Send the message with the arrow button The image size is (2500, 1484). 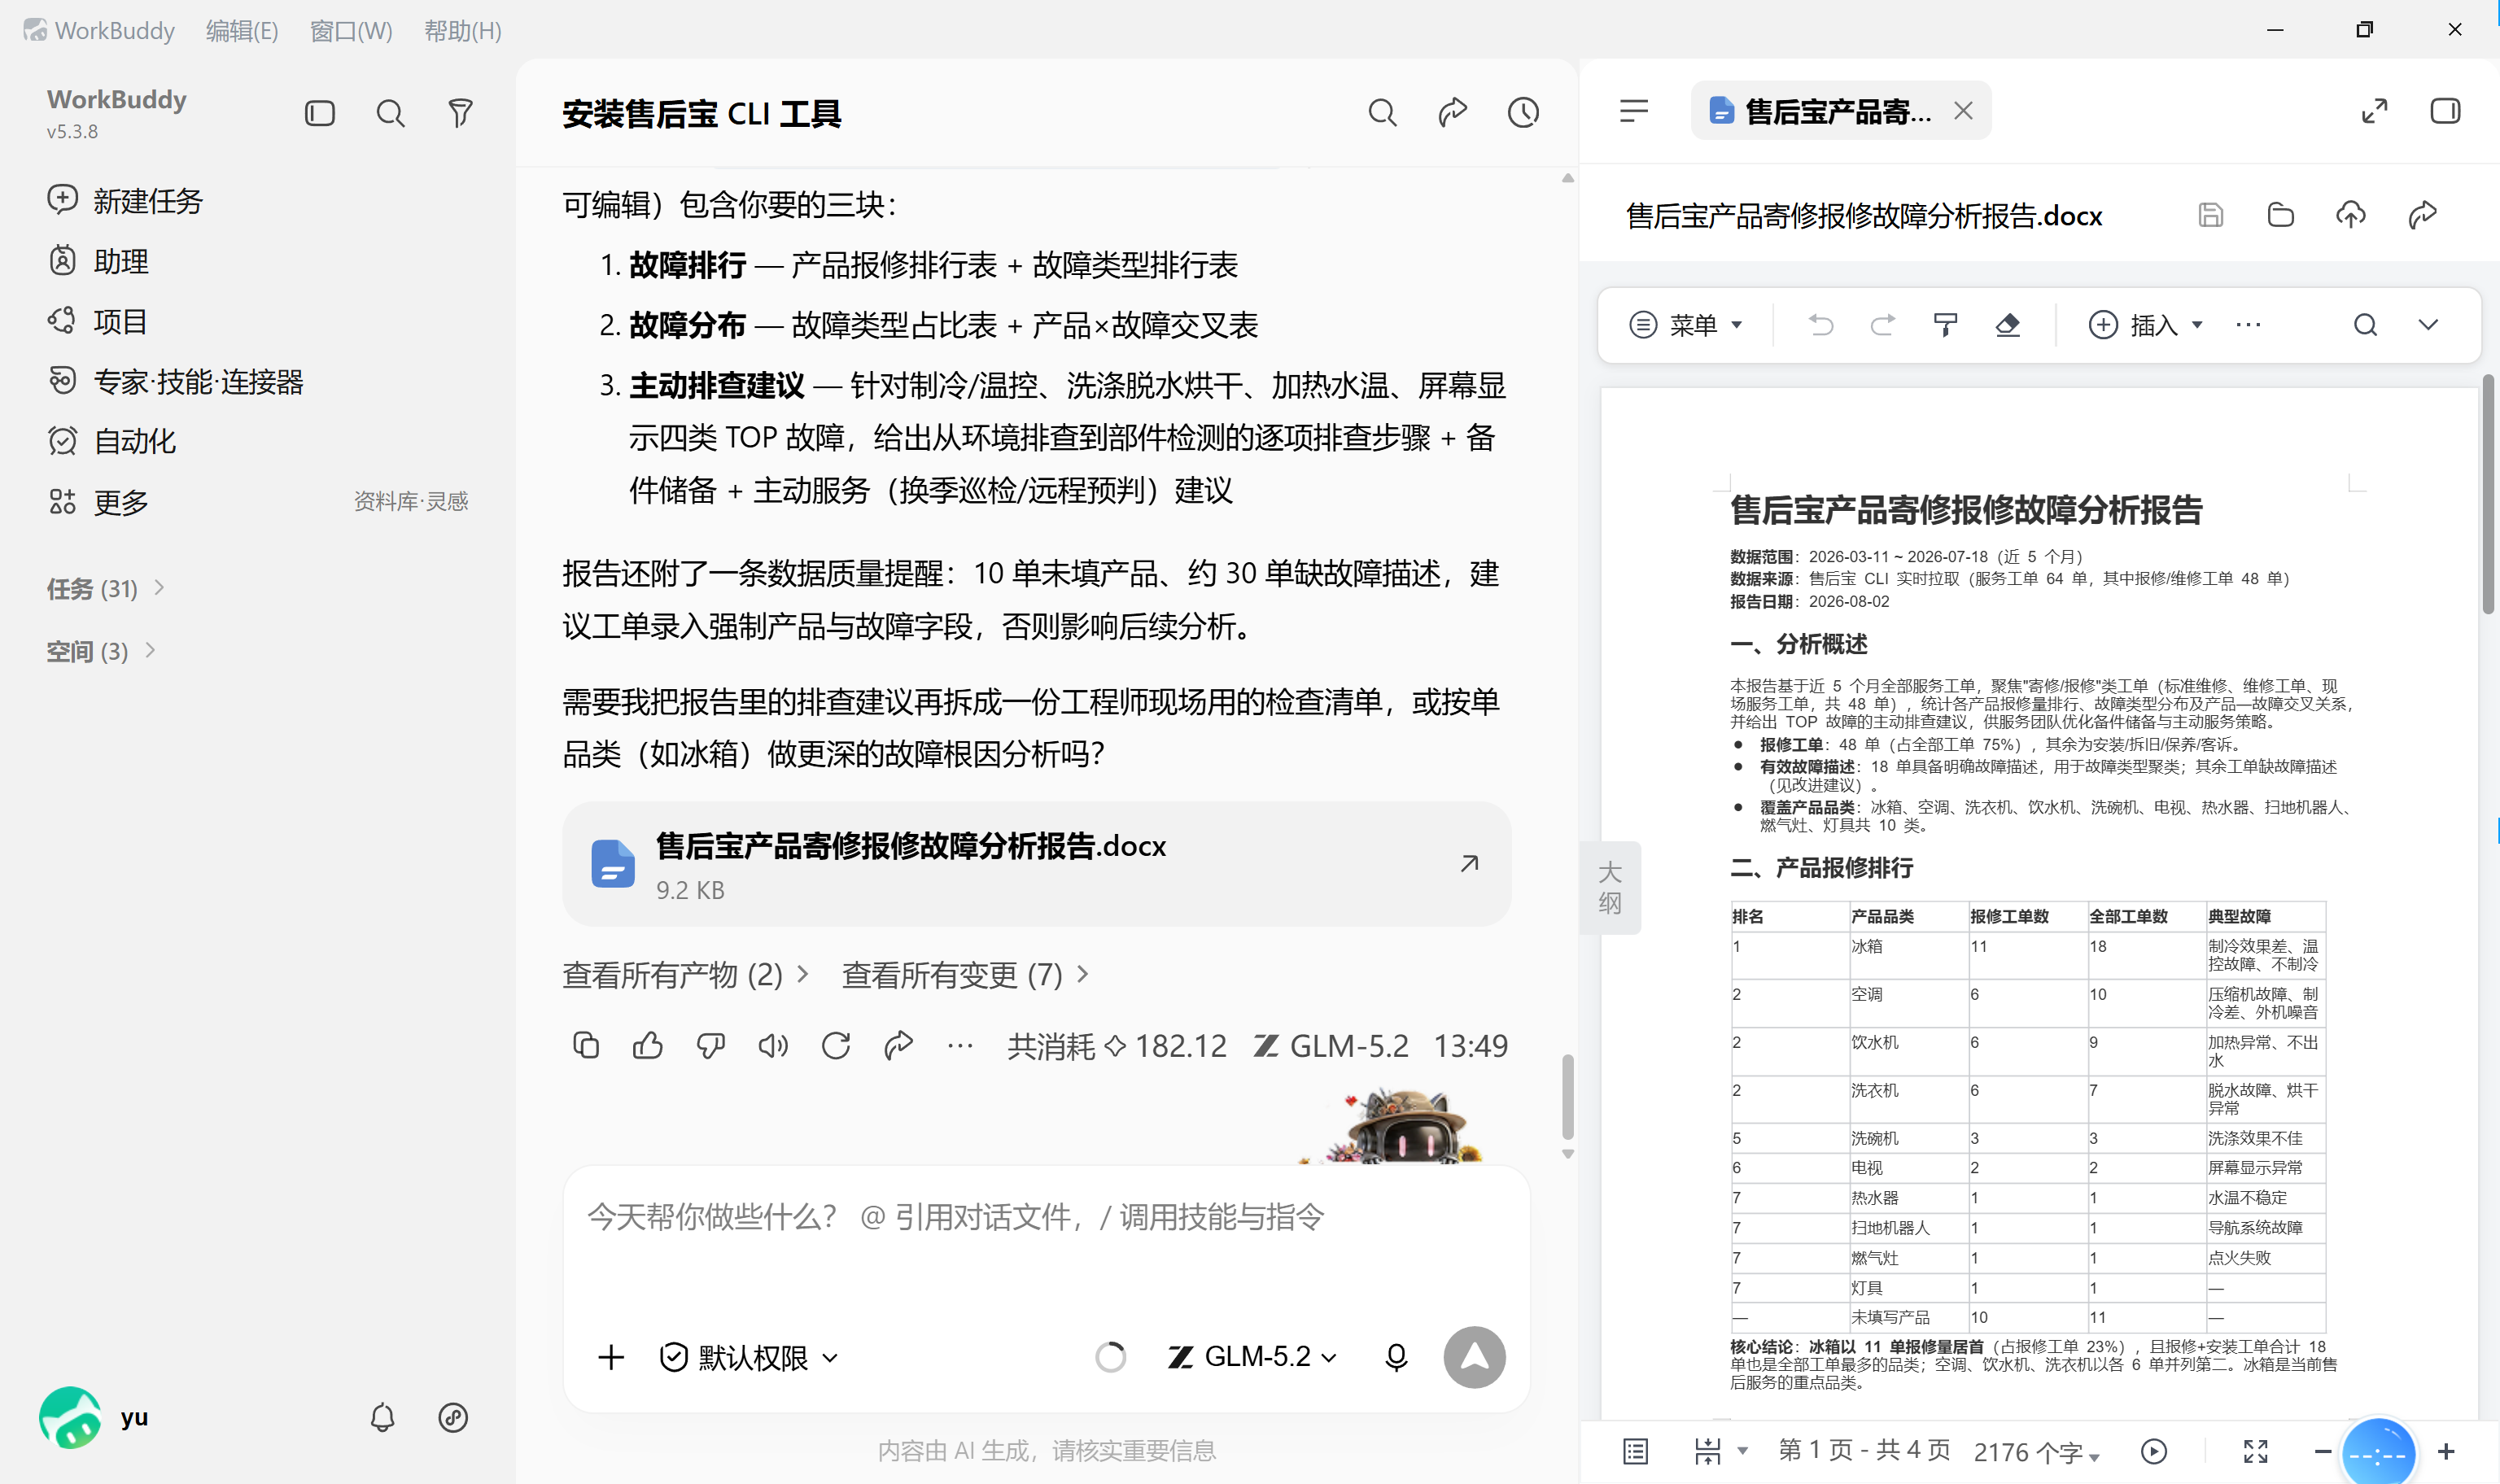tap(1474, 1357)
